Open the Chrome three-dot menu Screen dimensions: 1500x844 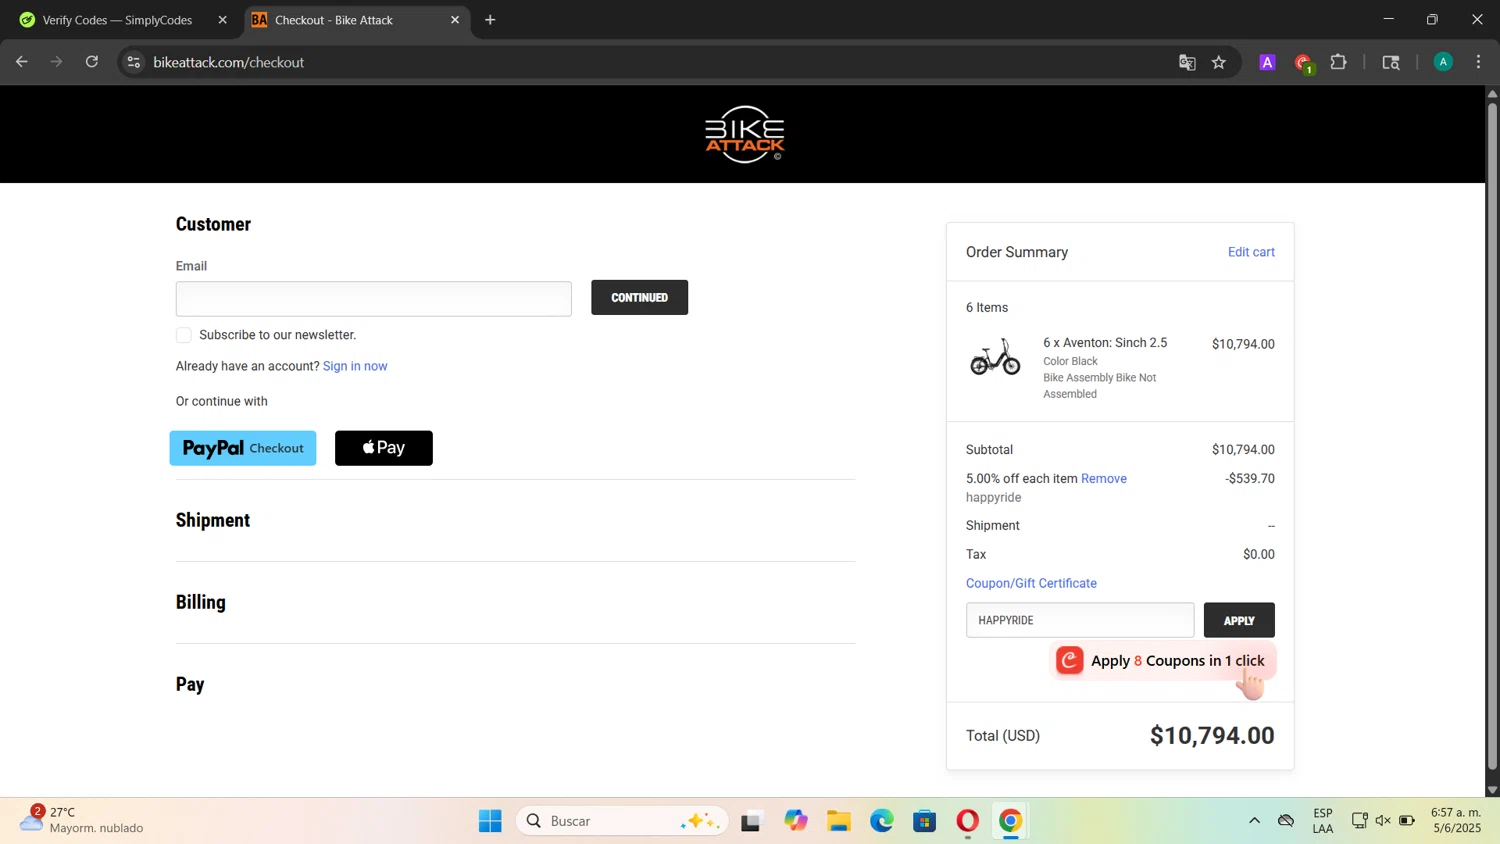click(x=1478, y=62)
